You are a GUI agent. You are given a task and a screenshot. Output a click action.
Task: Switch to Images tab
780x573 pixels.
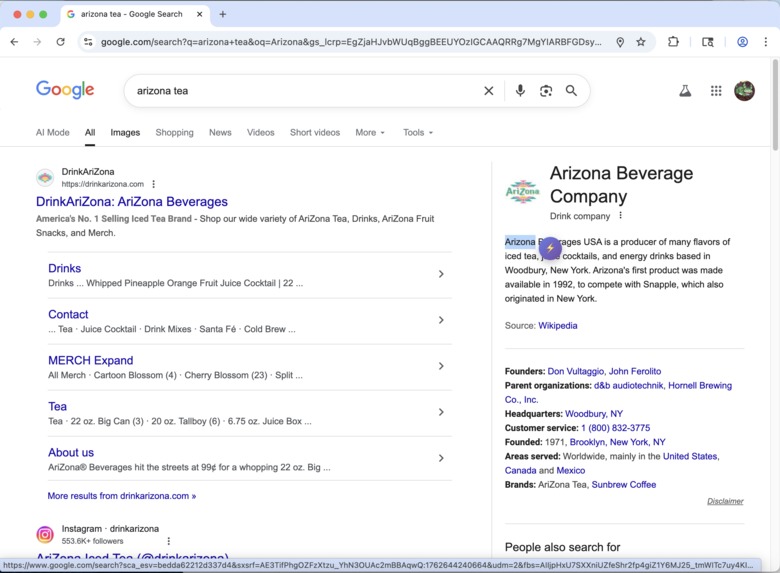125,132
